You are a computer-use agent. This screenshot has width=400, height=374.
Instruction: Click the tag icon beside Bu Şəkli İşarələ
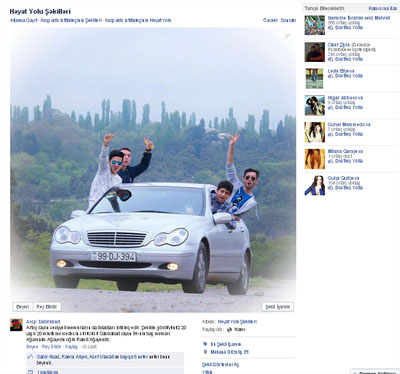click(x=205, y=344)
